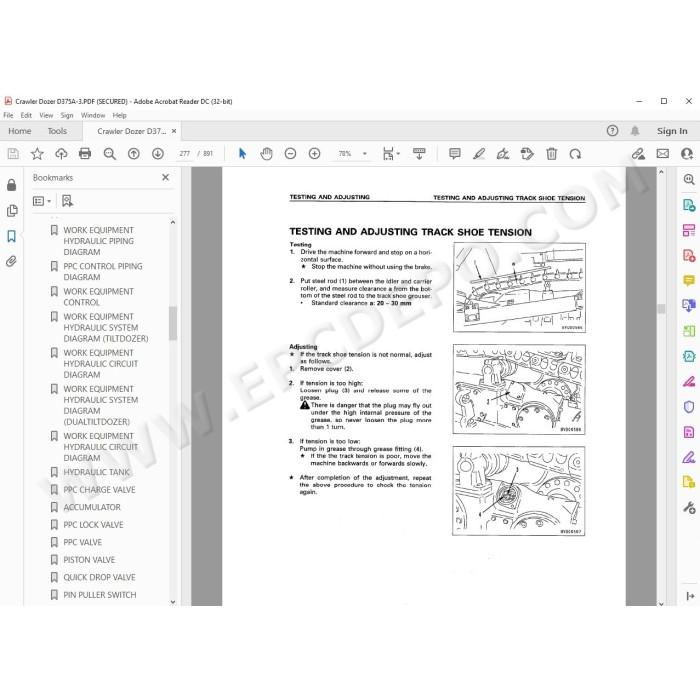The image size is (700, 700).
Task: Zoom out with the minus icon
Action: (290, 154)
